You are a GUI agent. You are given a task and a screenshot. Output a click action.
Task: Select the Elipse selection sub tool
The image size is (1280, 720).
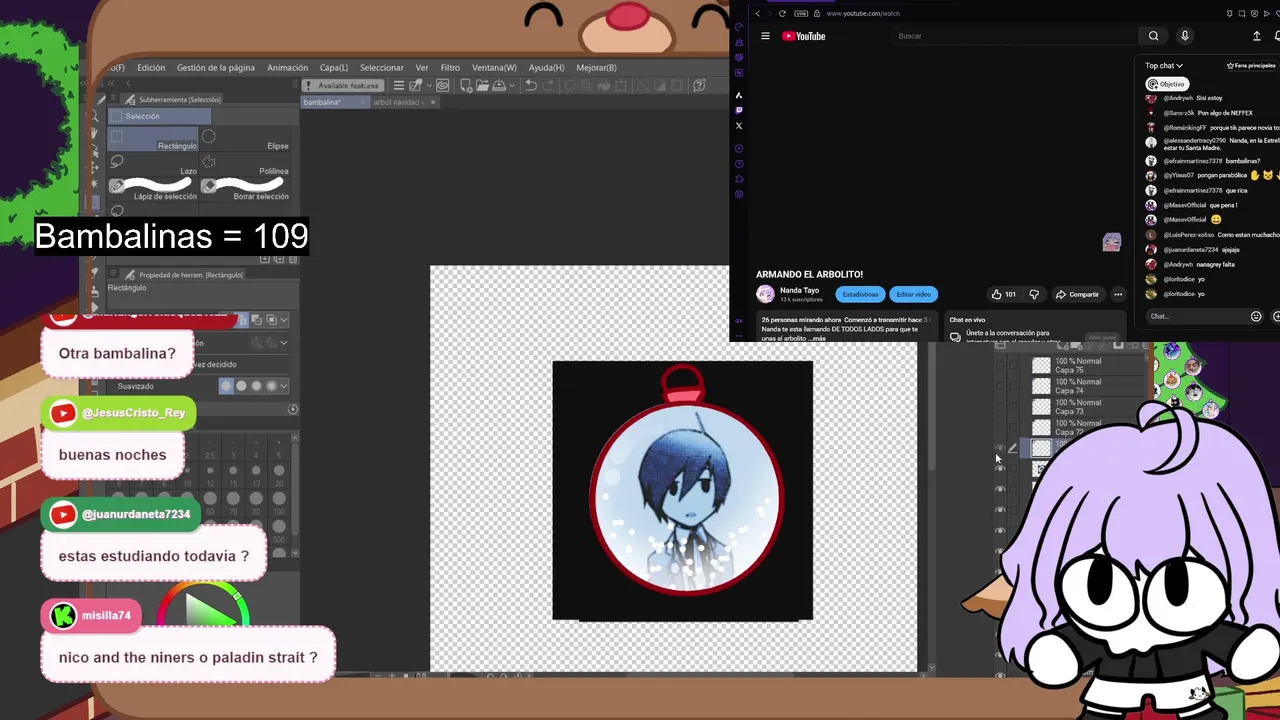(x=245, y=138)
